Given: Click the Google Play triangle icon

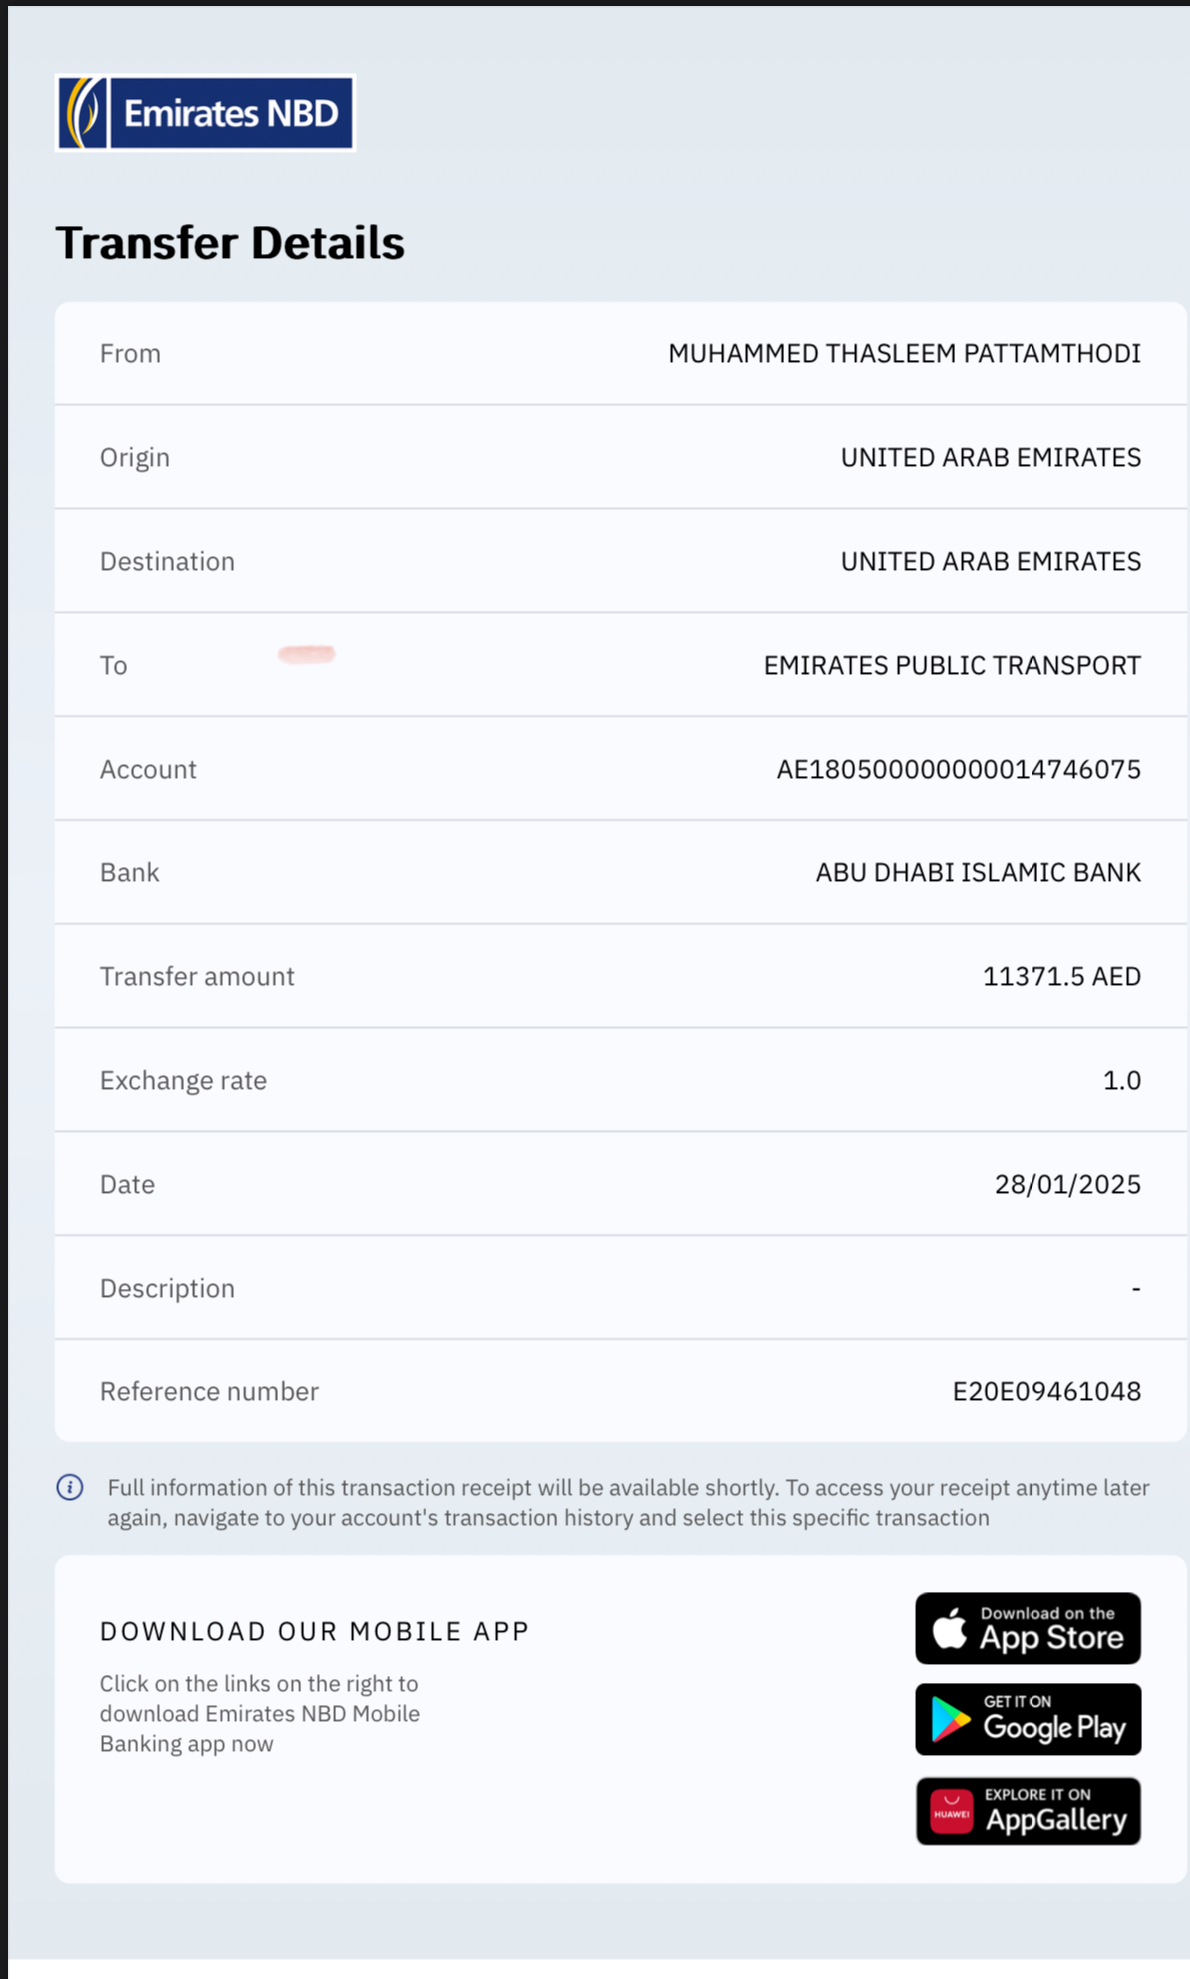Looking at the screenshot, I should tap(950, 1720).
